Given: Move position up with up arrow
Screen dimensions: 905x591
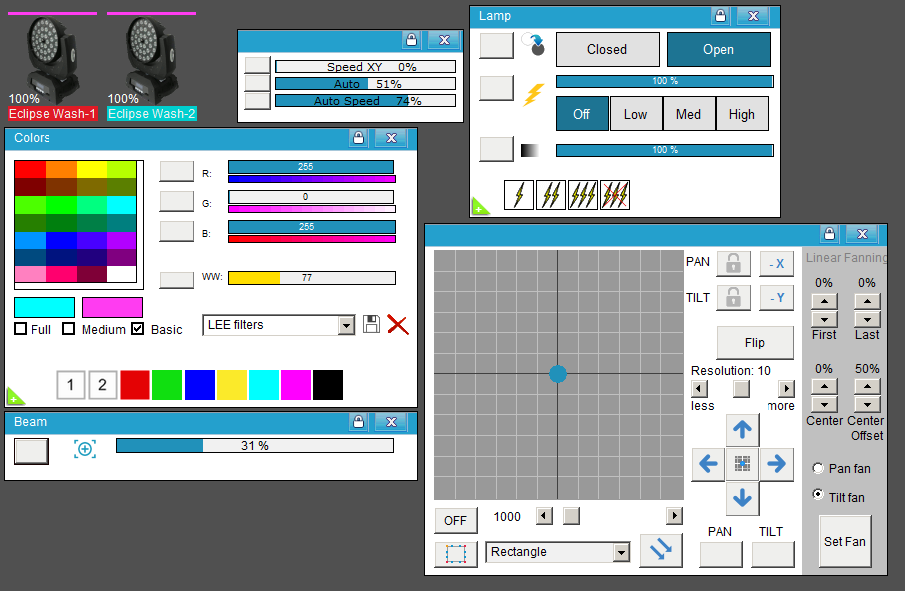Looking at the screenshot, I should [x=742, y=429].
